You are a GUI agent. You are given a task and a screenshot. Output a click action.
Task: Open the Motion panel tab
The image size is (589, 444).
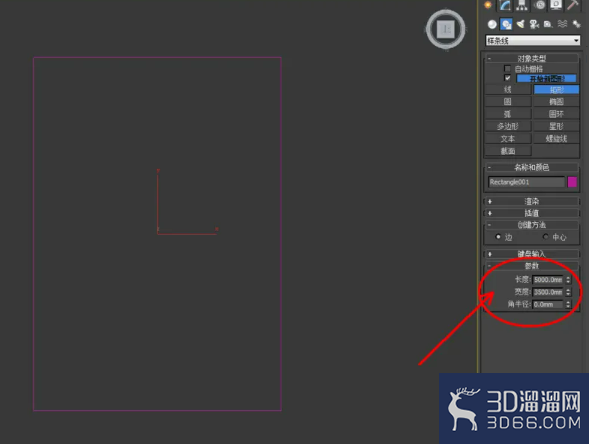tap(540, 5)
